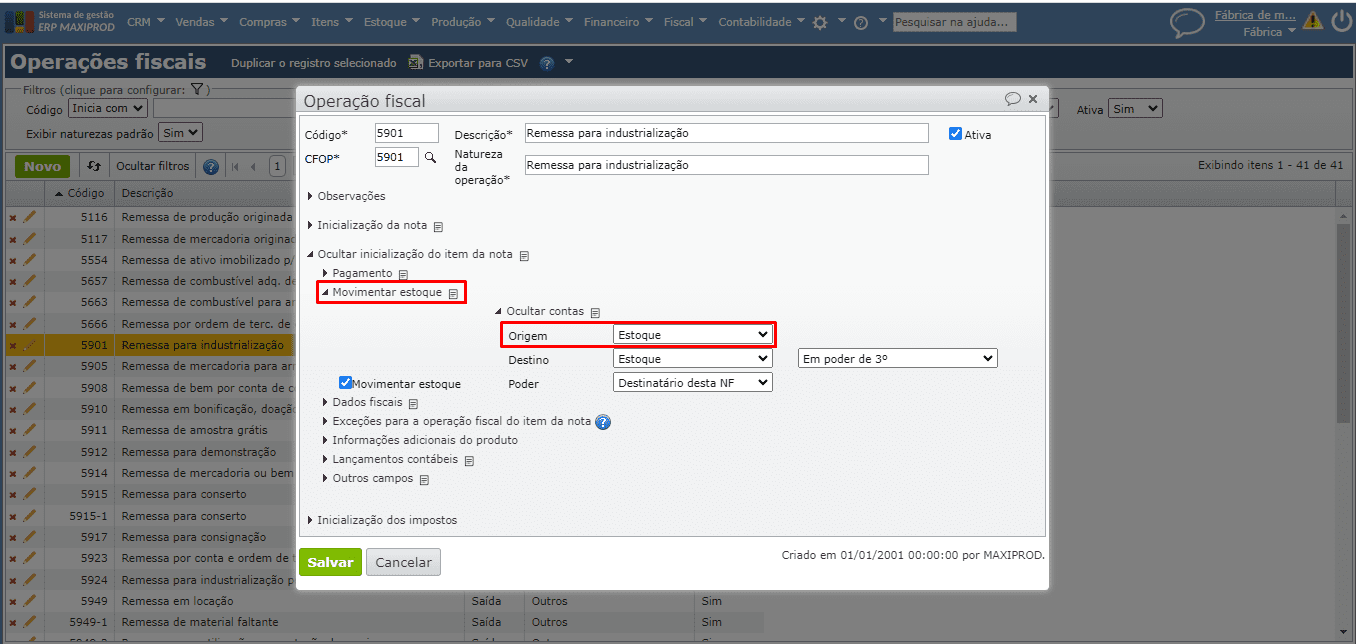Open the Em poder de 3º dropdown
This screenshot has width=1356, height=644.
coord(897,358)
